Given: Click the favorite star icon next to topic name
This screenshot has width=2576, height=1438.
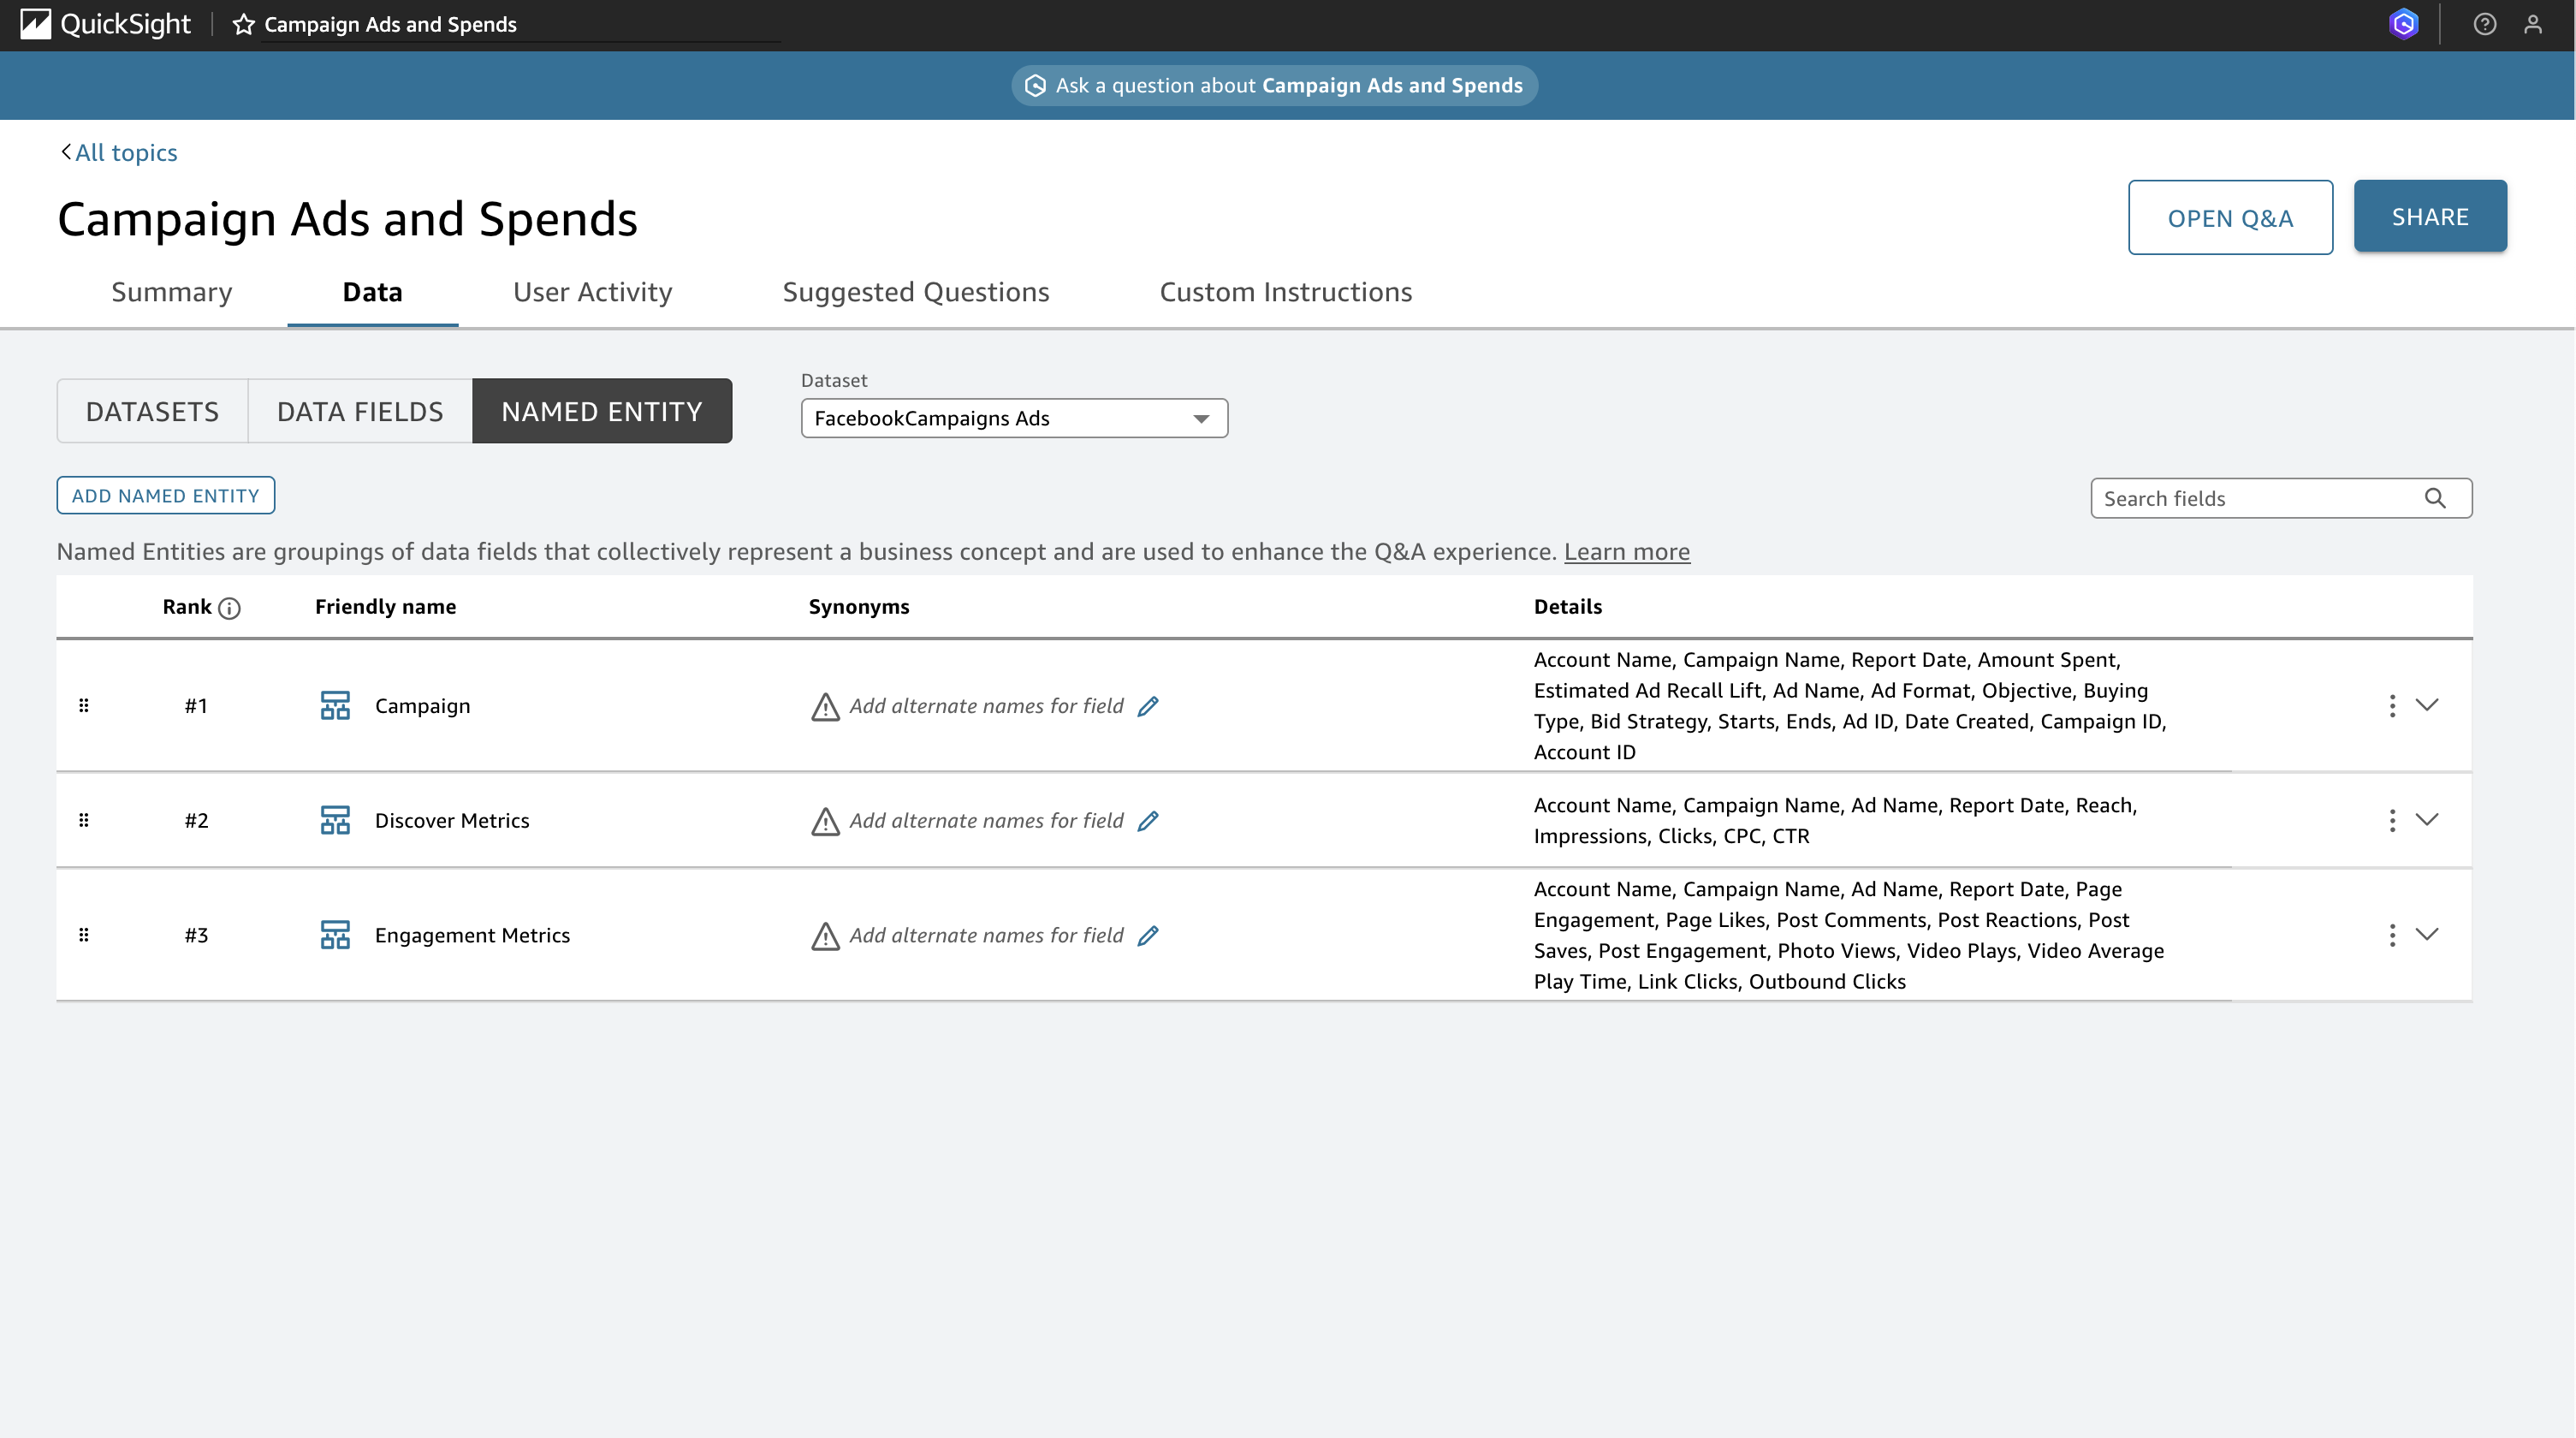Looking at the screenshot, I should pyautogui.click(x=243, y=25).
